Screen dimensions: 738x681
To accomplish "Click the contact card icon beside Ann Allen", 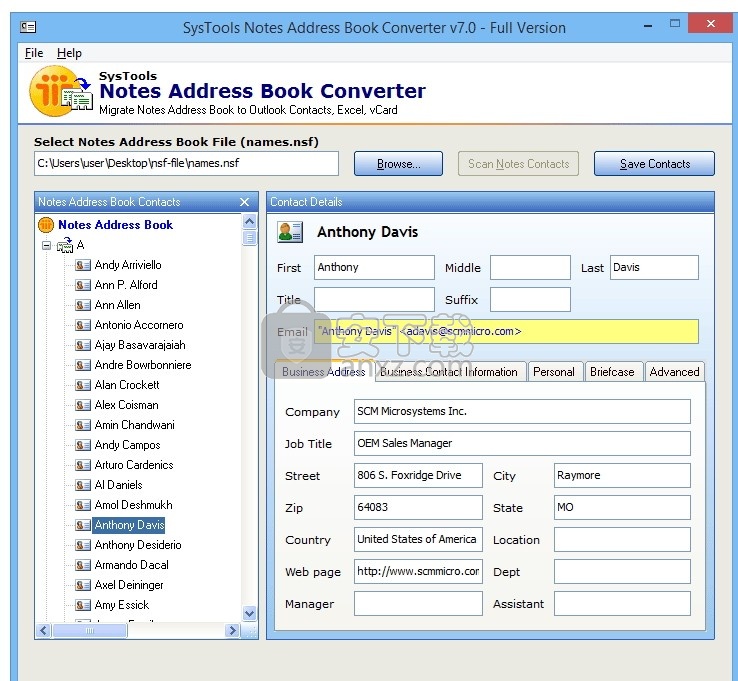I will click(x=83, y=305).
